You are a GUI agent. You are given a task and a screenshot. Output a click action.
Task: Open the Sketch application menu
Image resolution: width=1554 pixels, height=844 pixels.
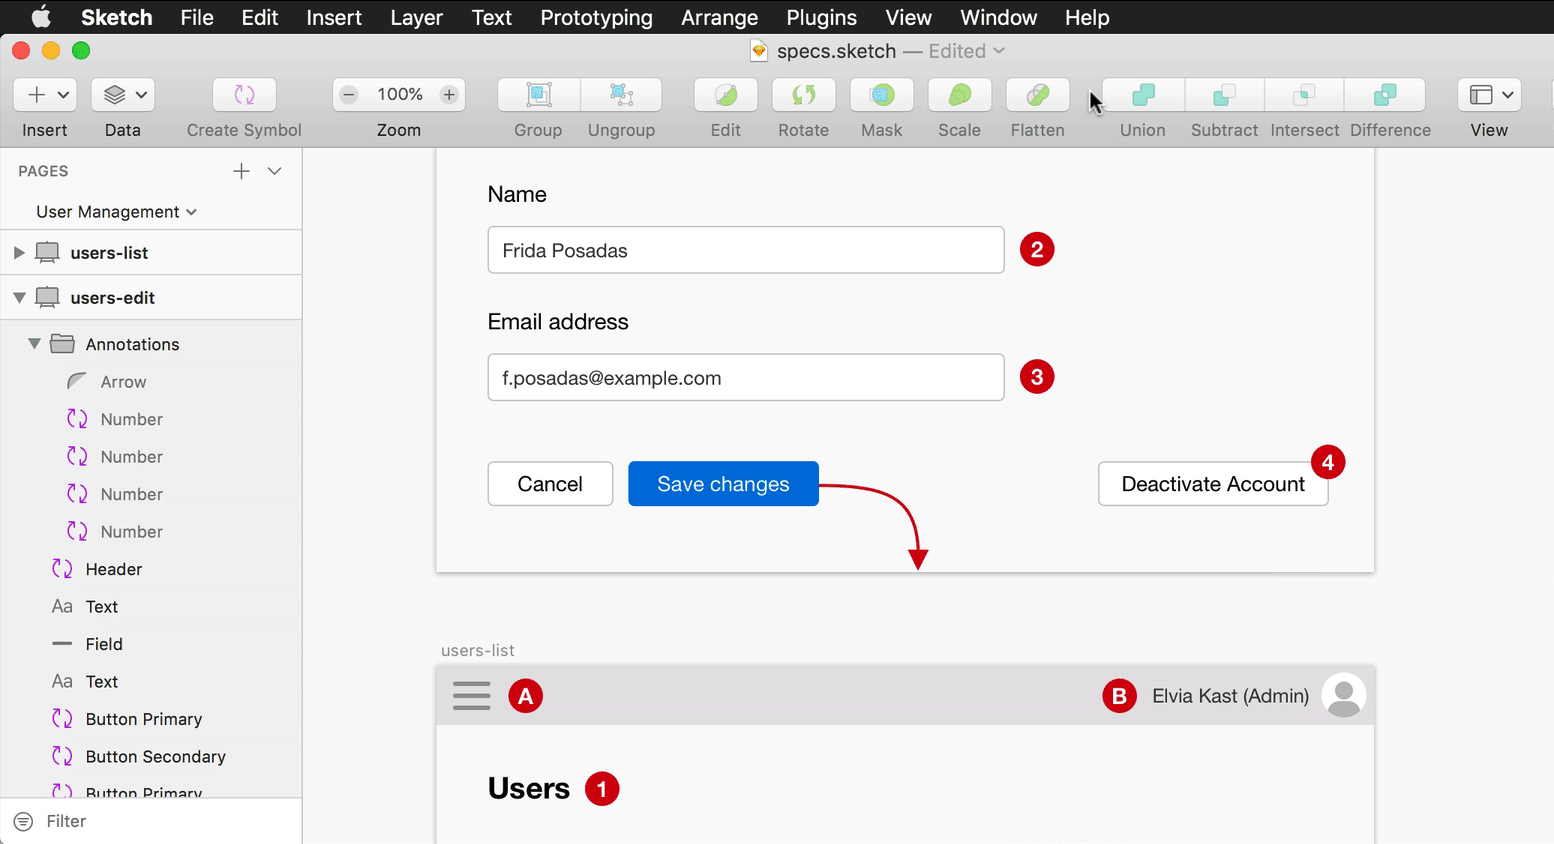117,17
